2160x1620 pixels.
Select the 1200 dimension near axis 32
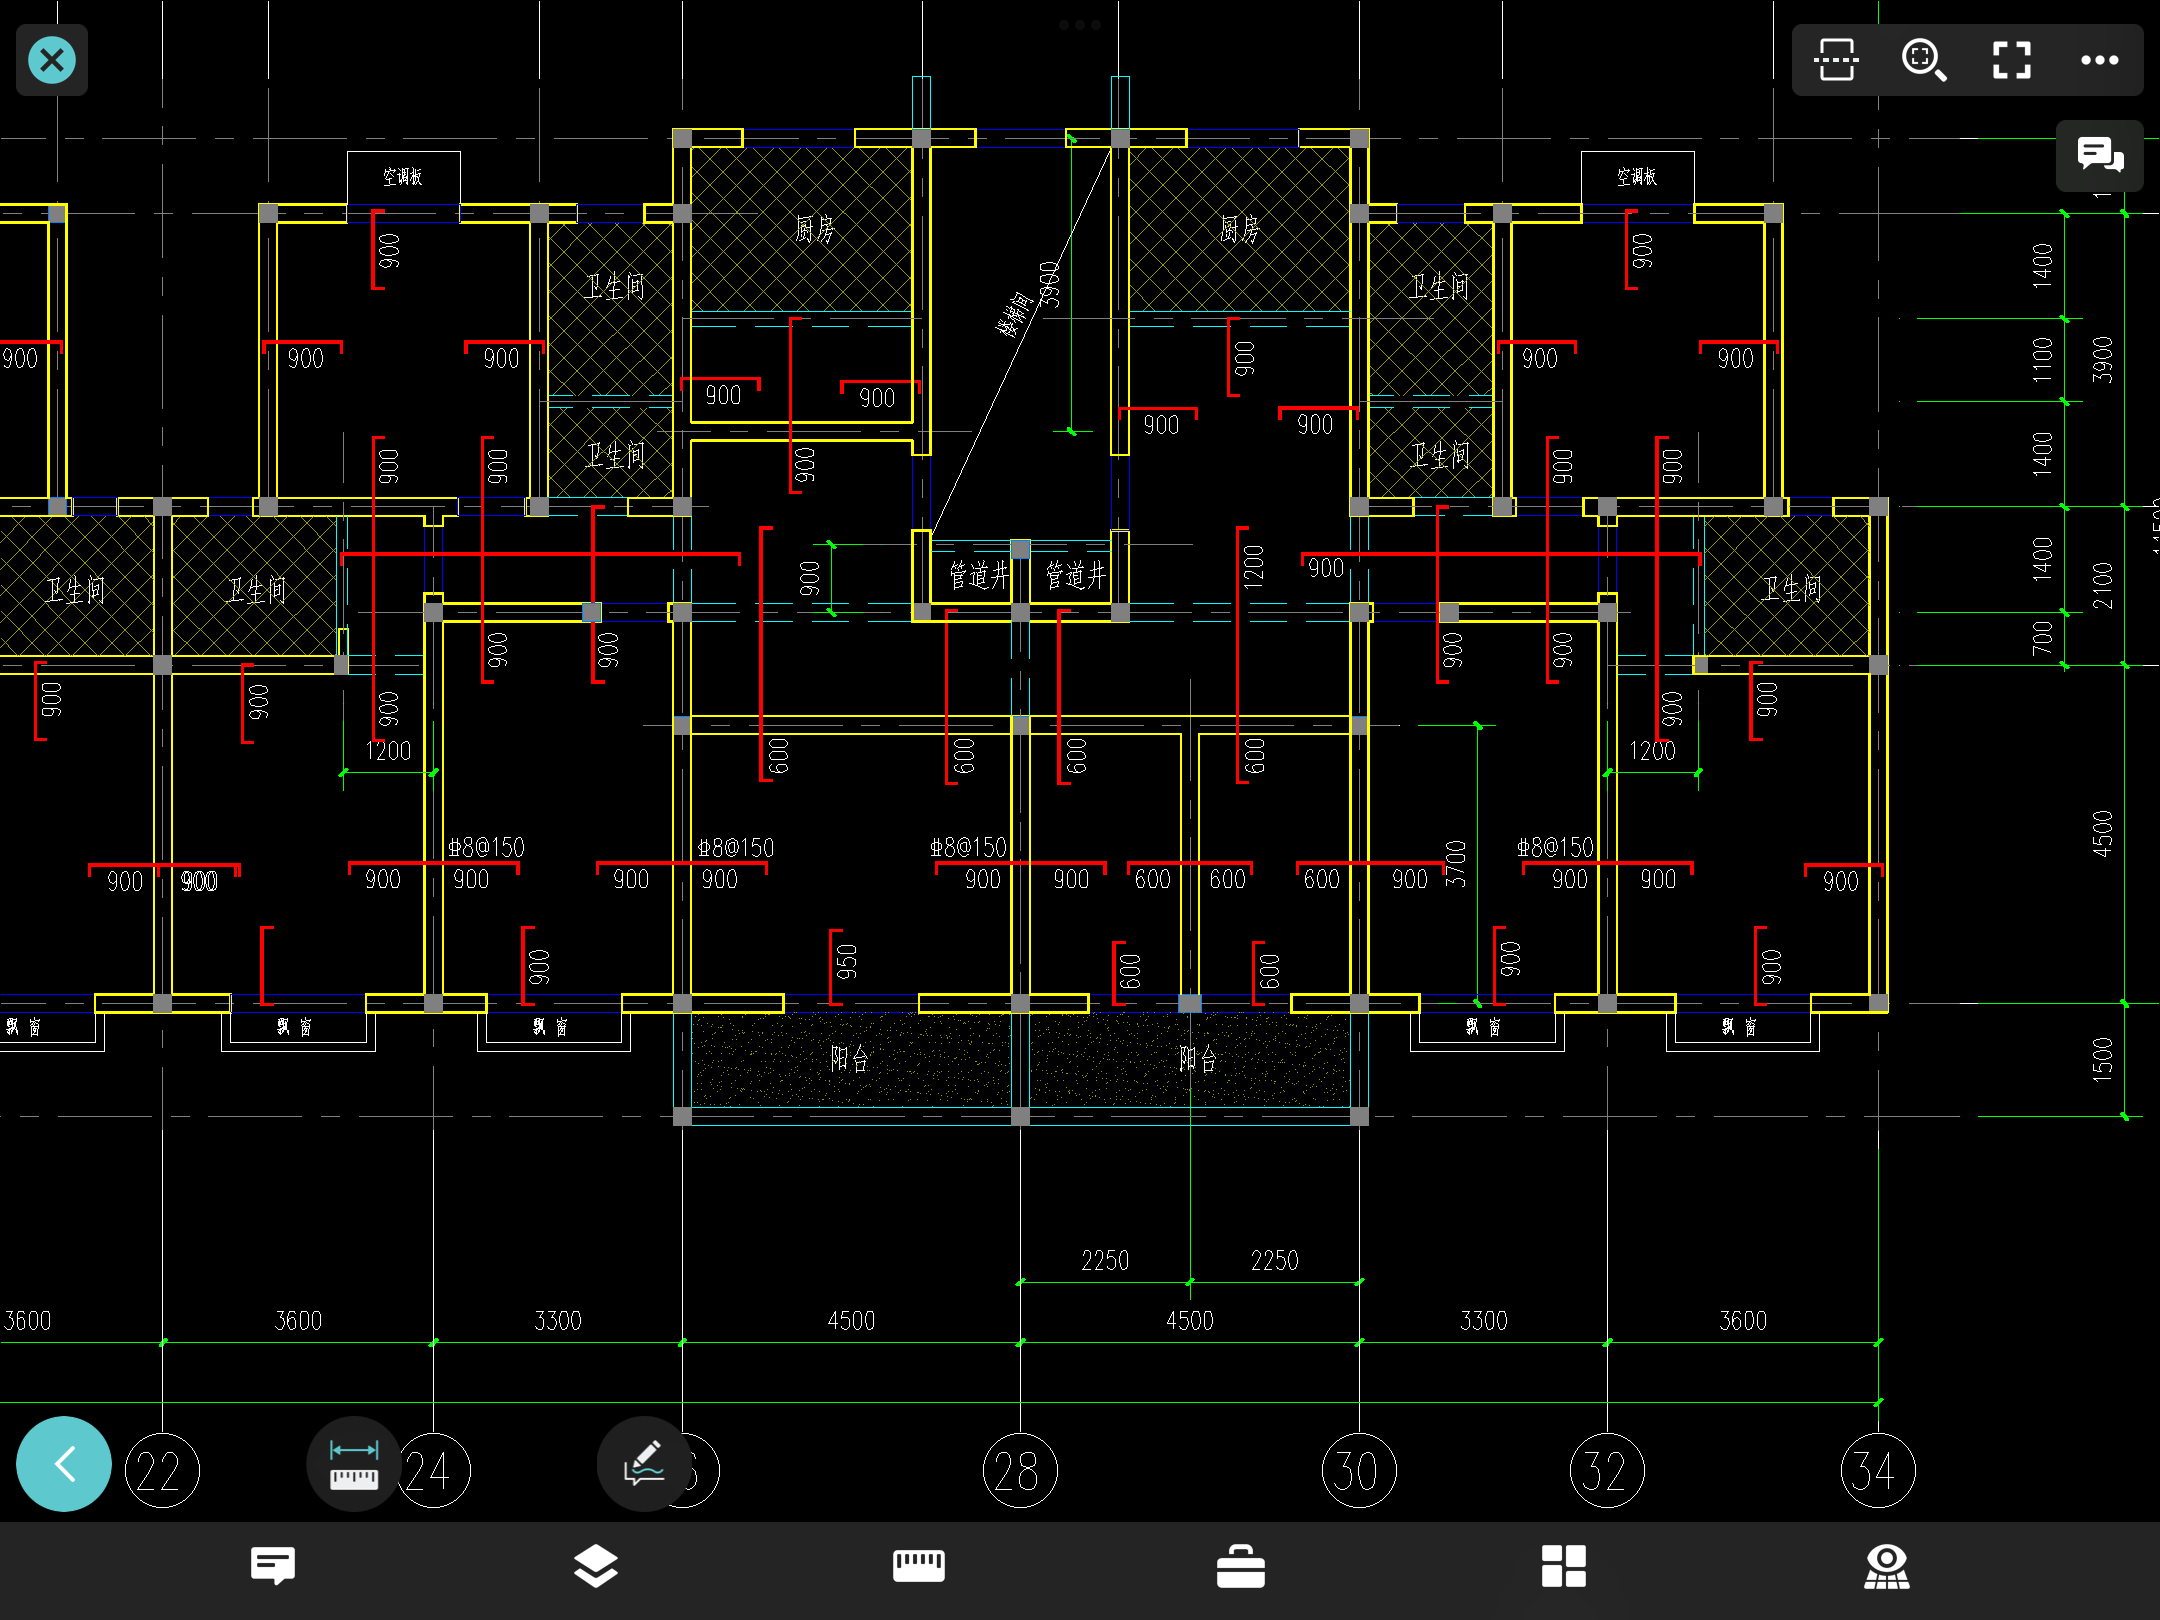[x=1652, y=751]
